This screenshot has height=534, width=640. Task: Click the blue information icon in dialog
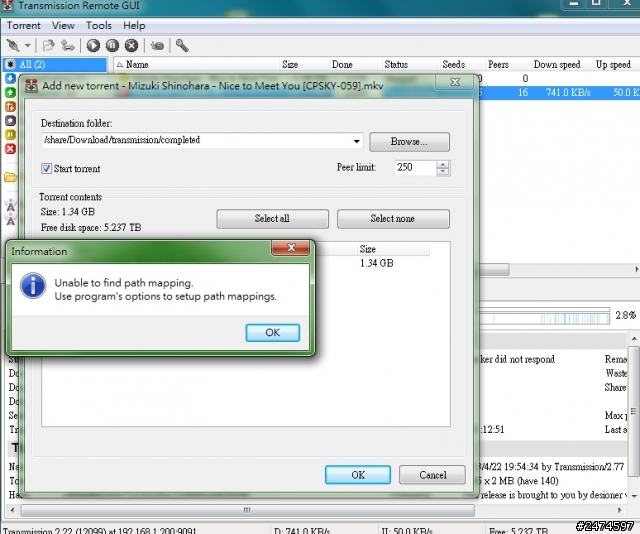tap(33, 285)
